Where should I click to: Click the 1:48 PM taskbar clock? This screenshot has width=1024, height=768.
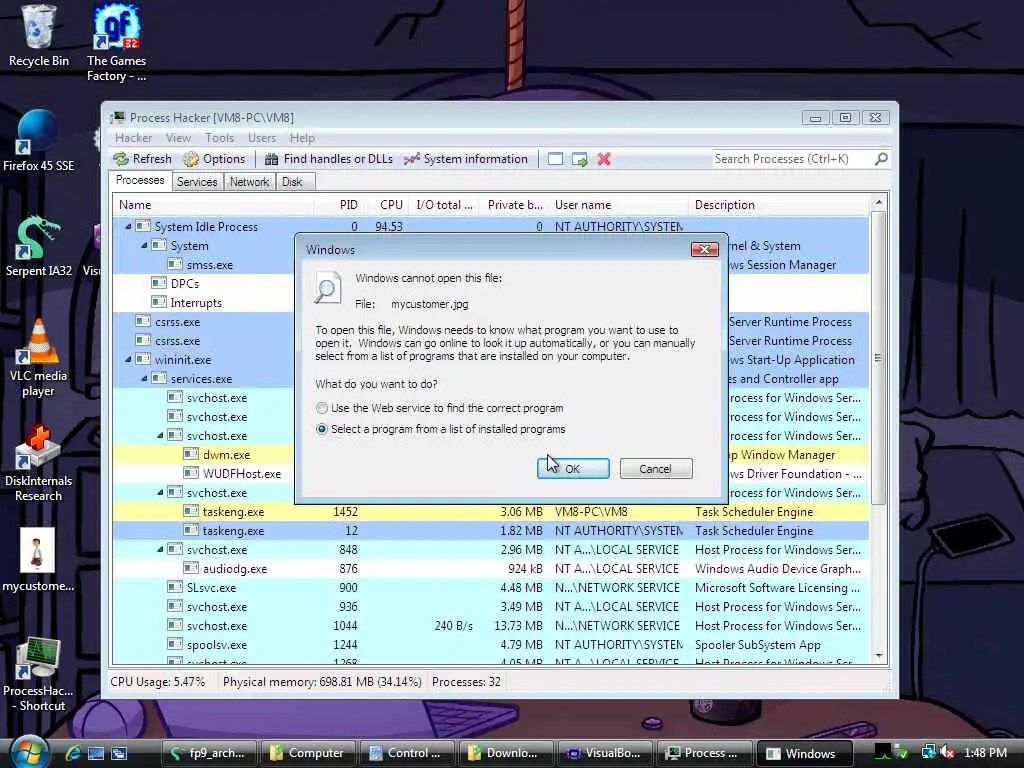pos(985,753)
